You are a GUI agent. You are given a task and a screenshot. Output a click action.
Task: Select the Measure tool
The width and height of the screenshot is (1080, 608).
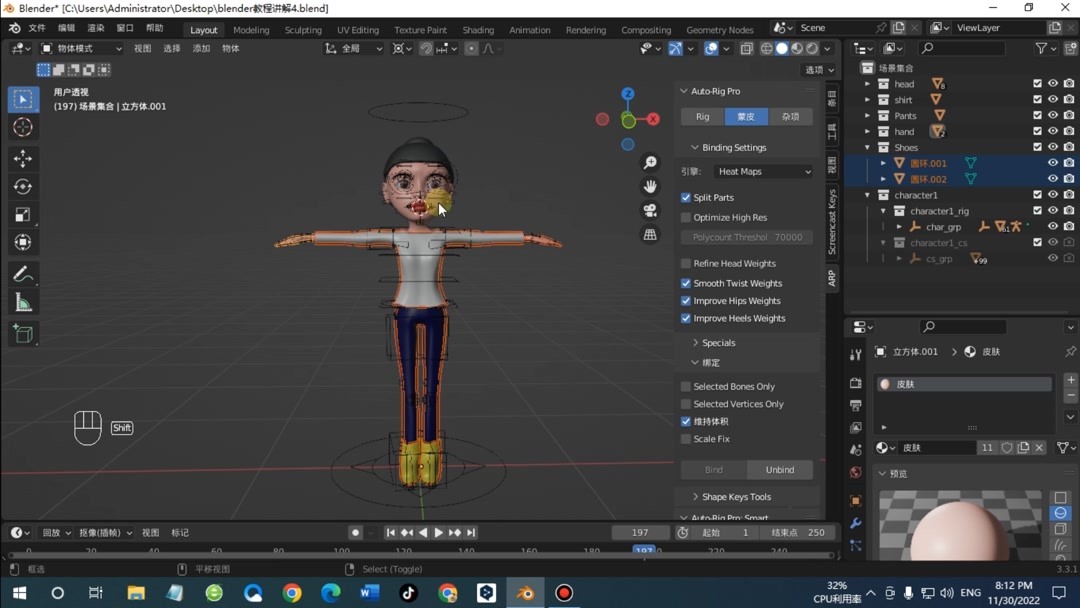[23, 302]
